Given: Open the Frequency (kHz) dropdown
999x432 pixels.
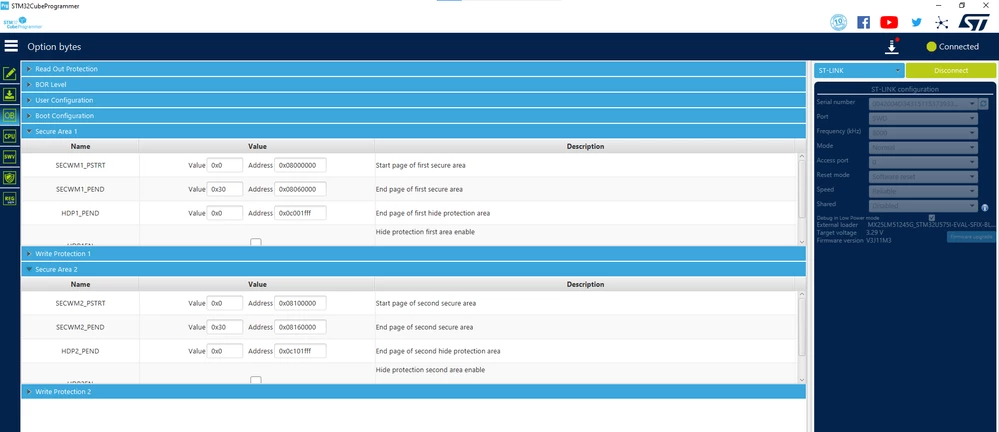Looking at the screenshot, I should 923,133.
